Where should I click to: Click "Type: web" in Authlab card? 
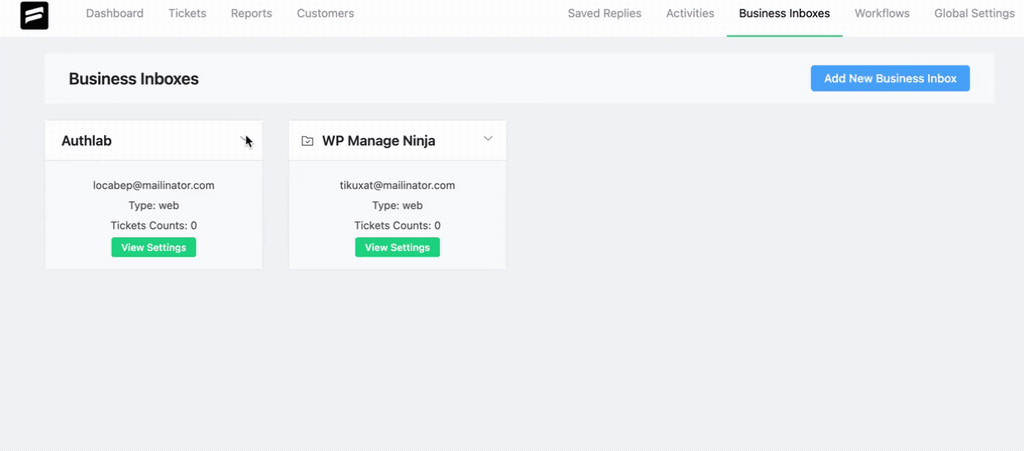point(153,206)
